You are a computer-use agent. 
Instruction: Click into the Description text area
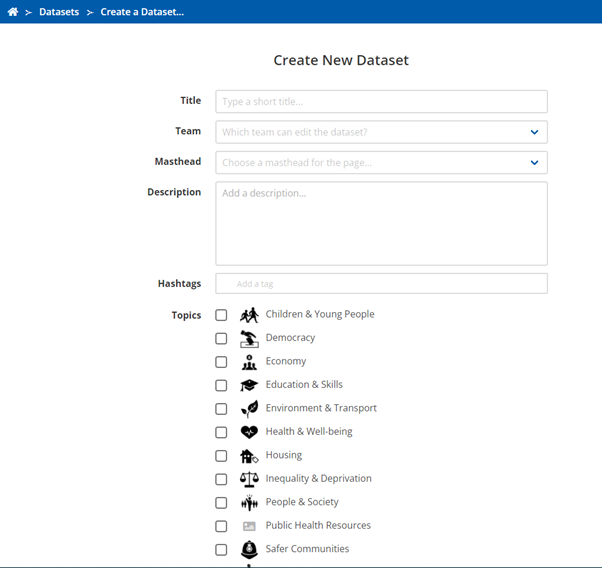coord(381,224)
